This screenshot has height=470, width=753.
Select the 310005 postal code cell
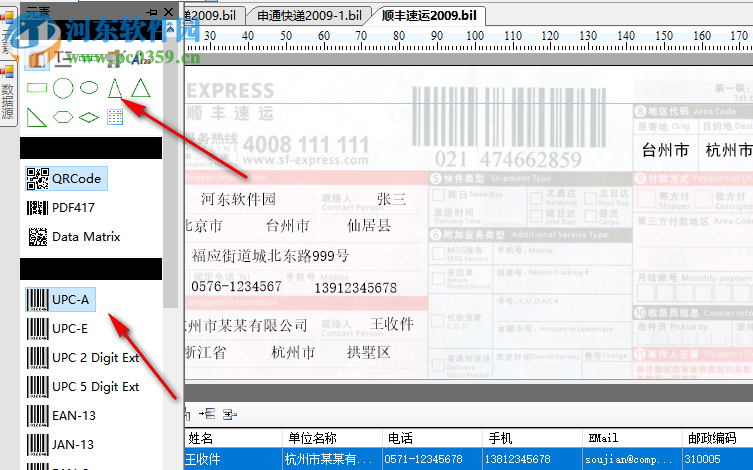[x=717, y=459]
